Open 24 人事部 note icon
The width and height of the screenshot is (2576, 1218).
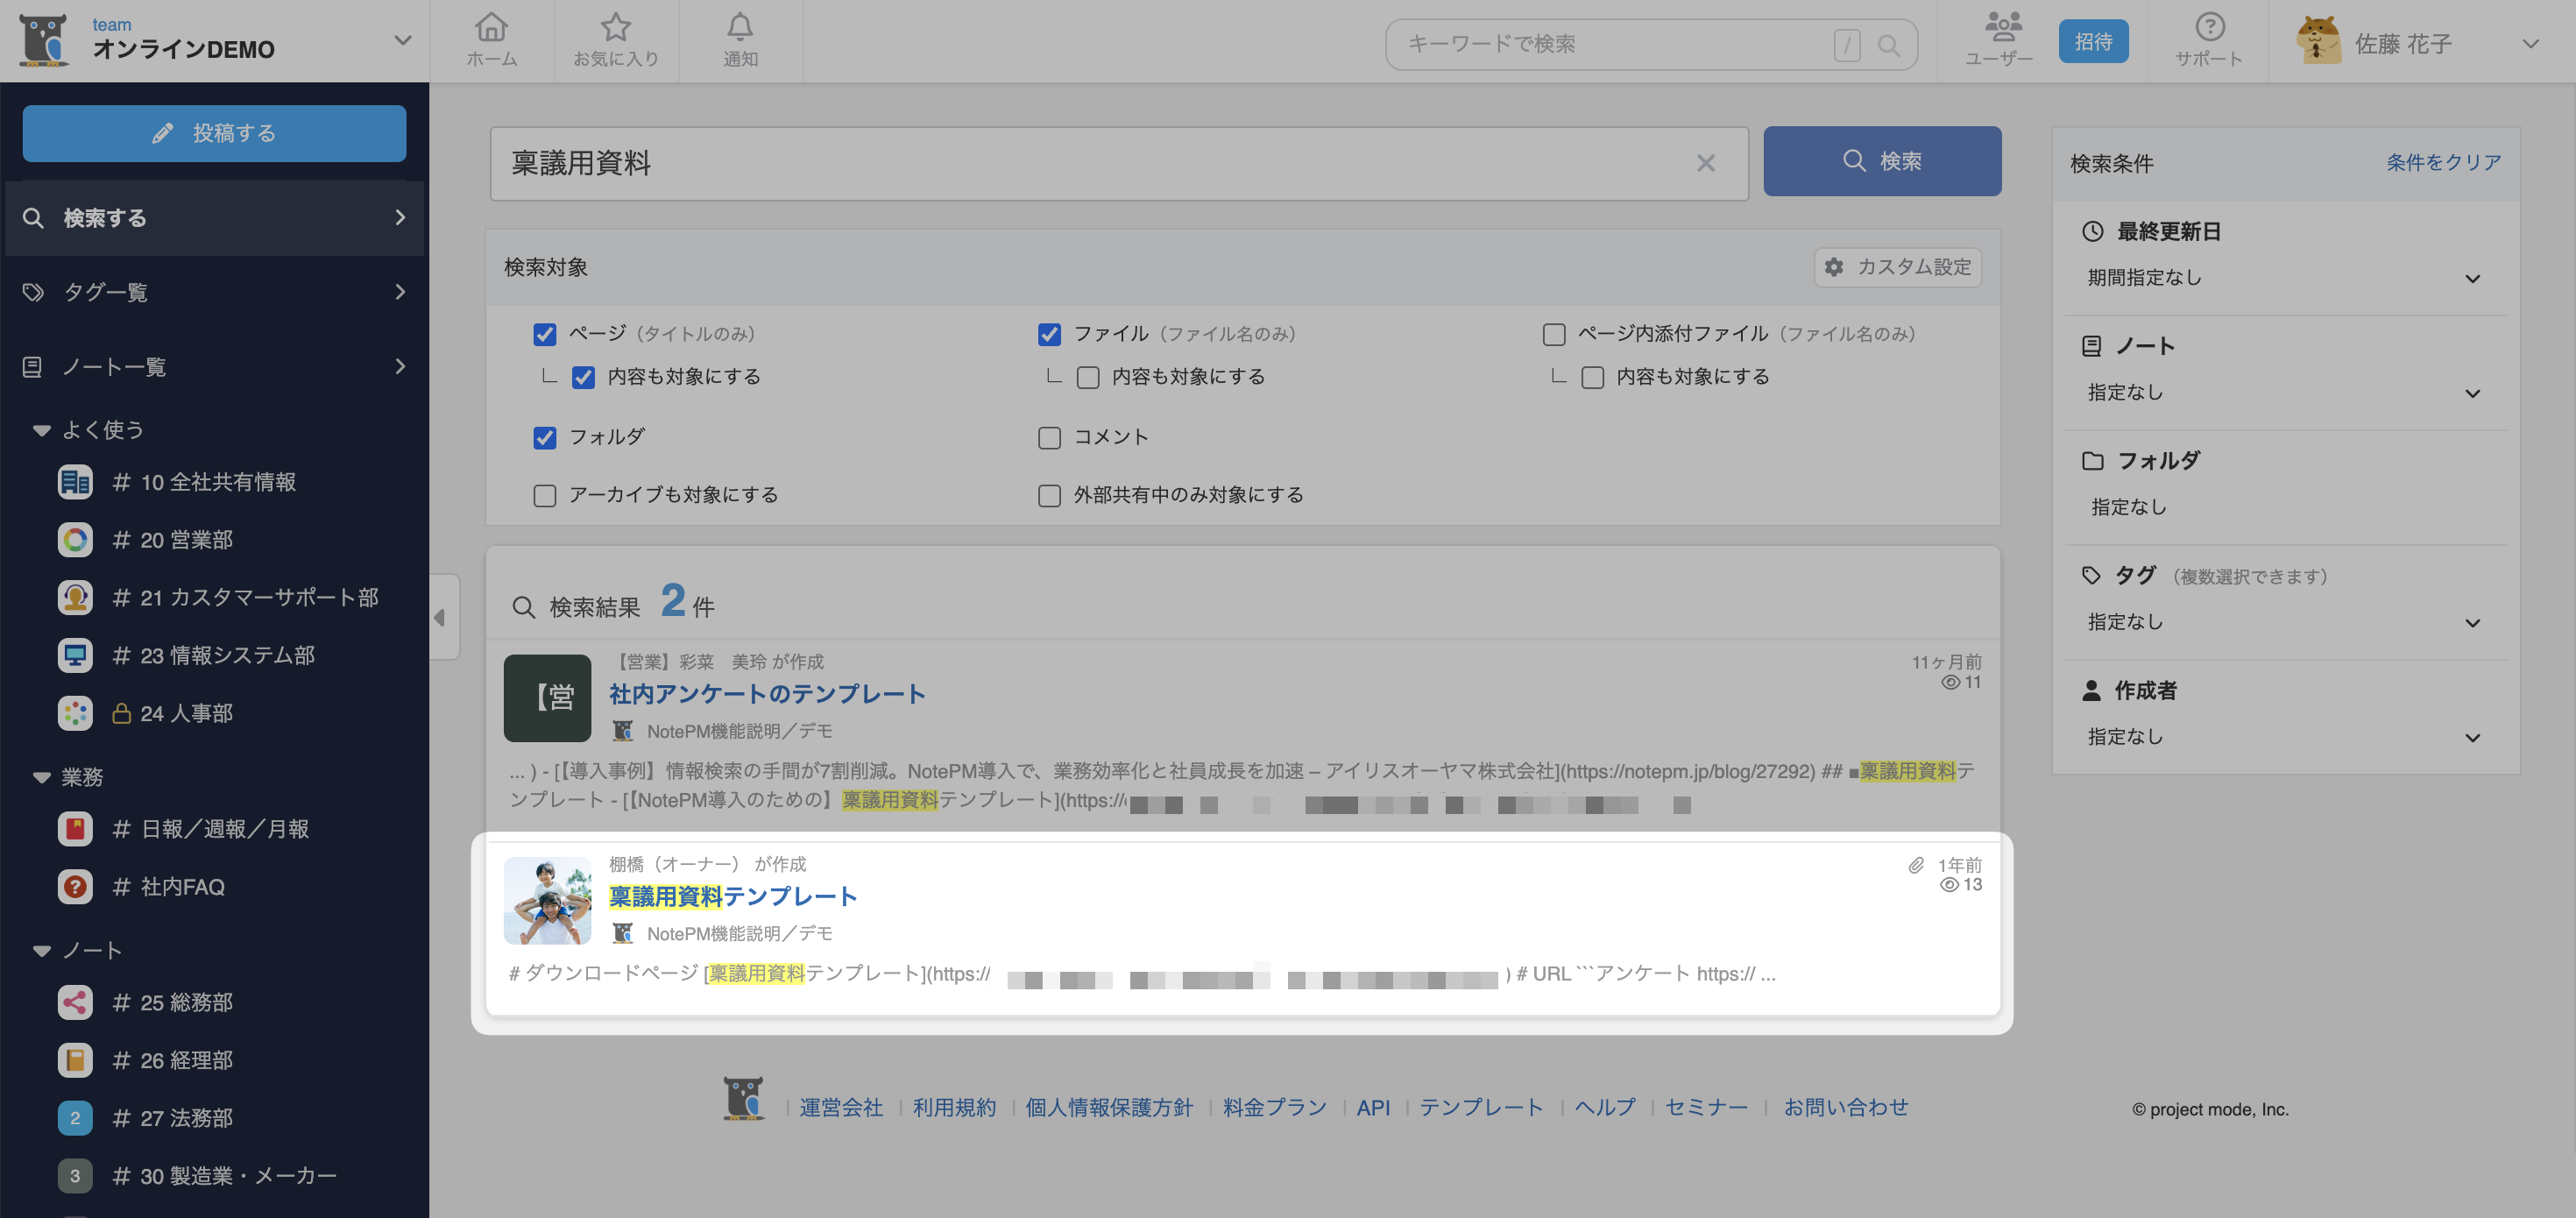[75, 713]
